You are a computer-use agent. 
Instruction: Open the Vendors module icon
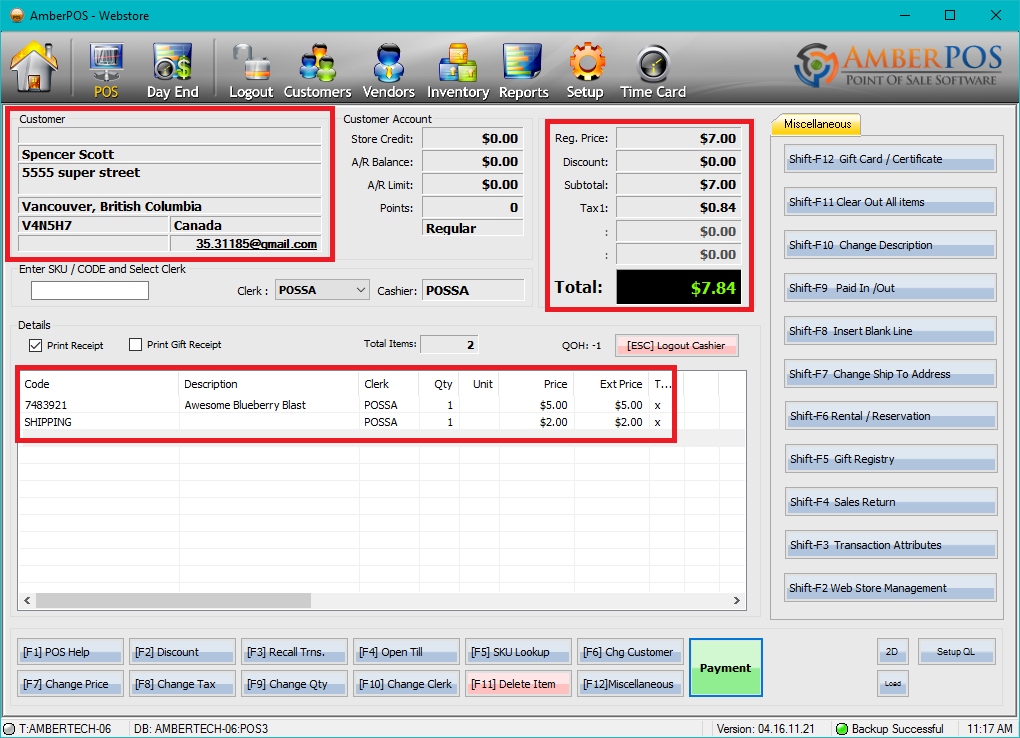pyautogui.click(x=388, y=70)
